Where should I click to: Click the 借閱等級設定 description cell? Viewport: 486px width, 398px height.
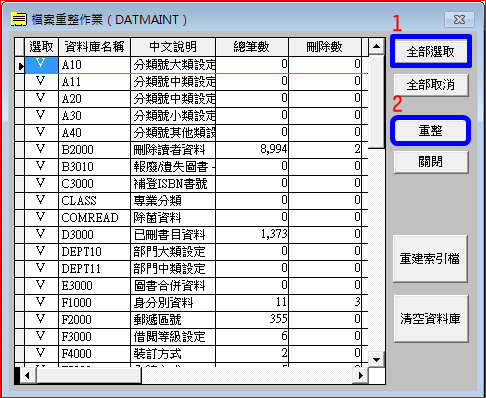click(173, 337)
